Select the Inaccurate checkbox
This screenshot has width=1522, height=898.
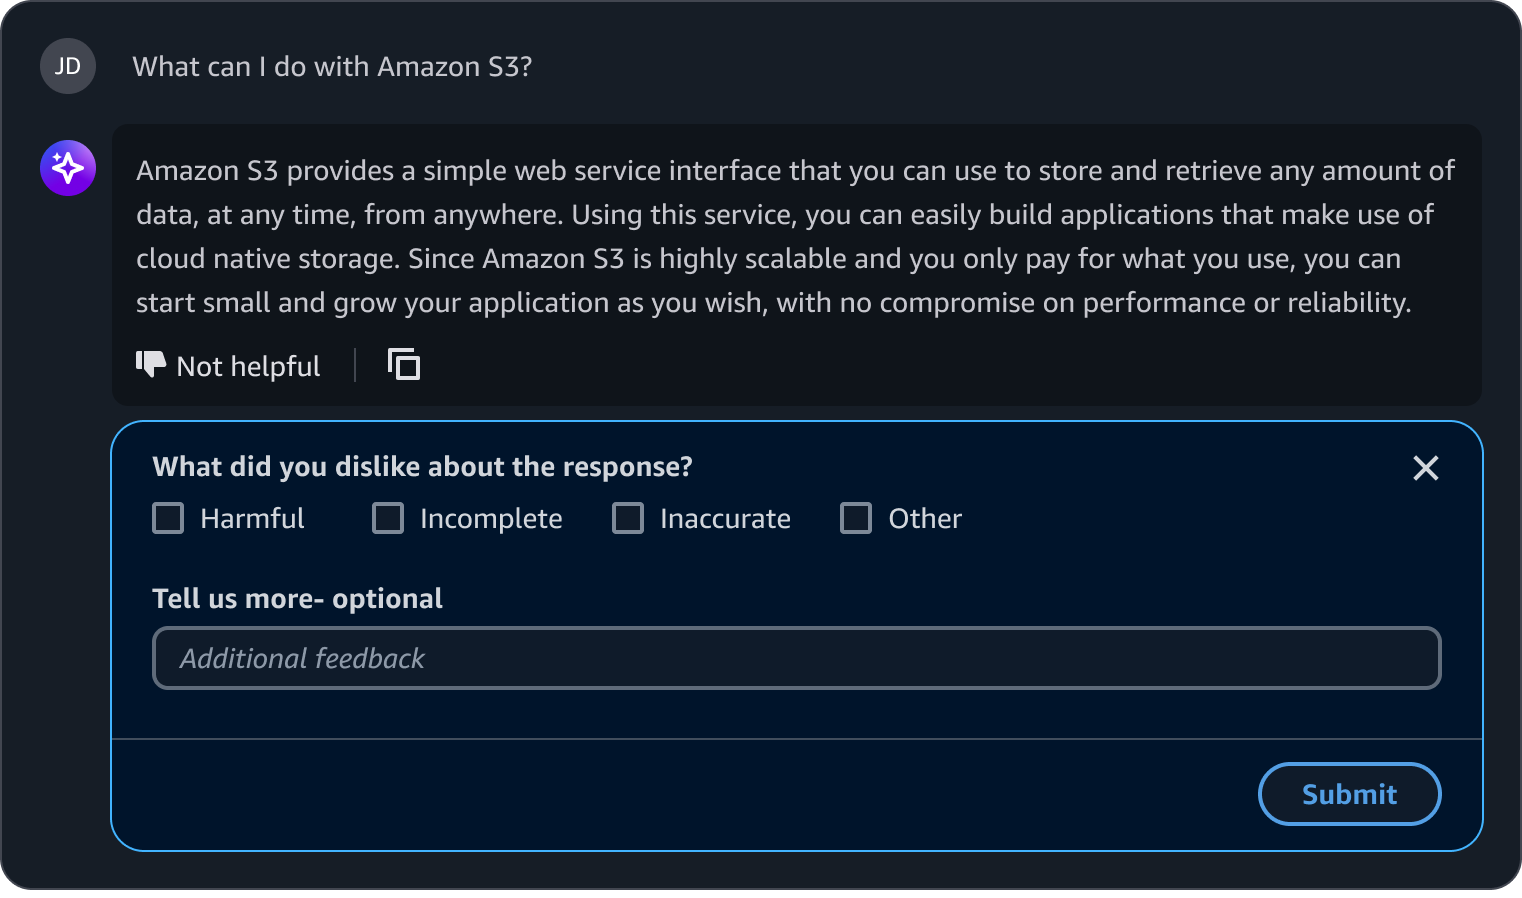(628, 518)
